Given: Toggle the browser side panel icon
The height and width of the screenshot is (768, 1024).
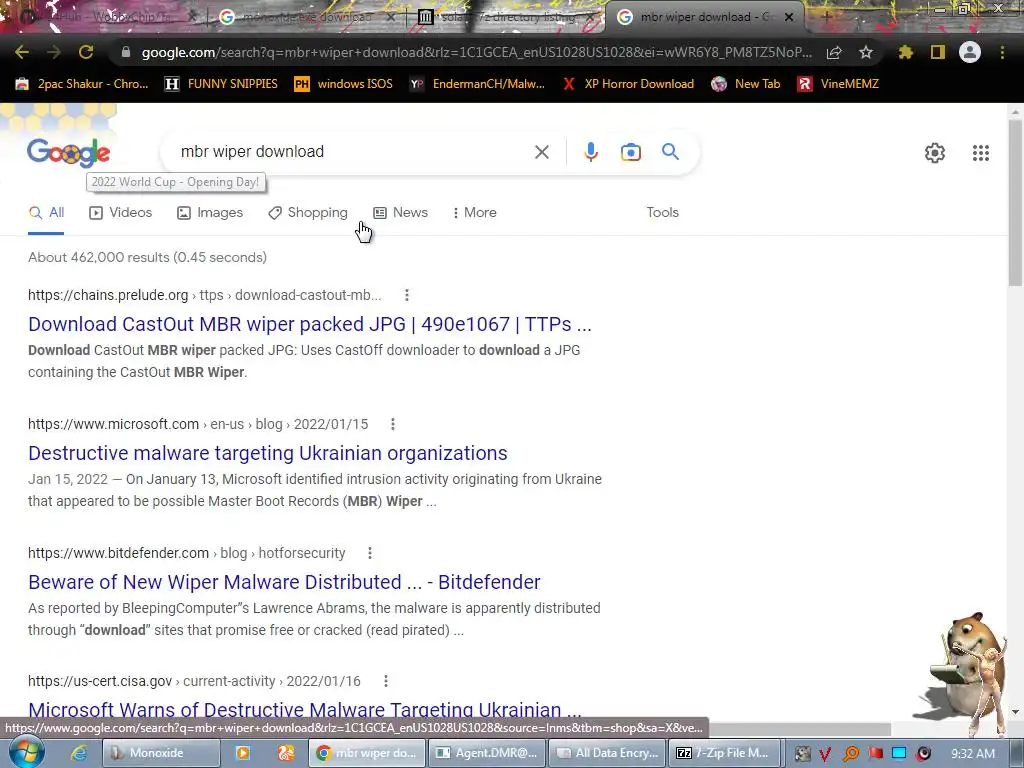Looking at the screenshot, I should coord(938,52).
